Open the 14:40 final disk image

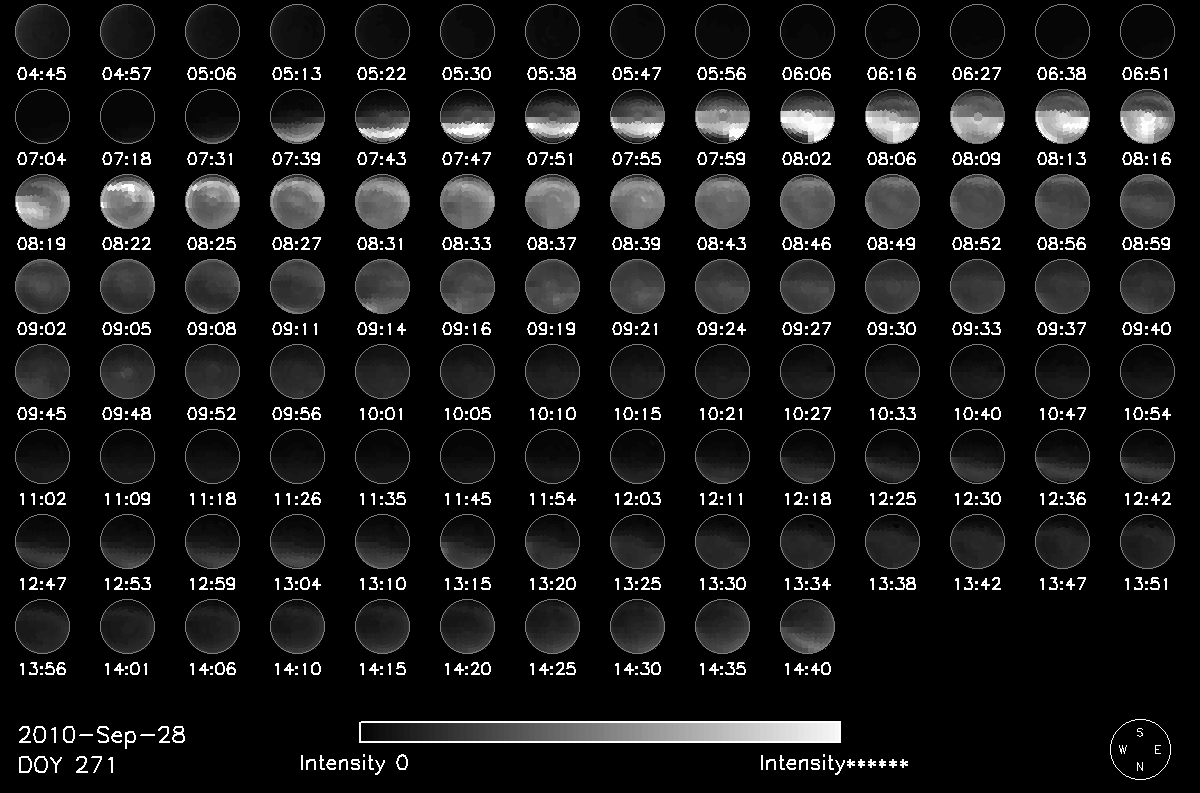tap(807, 627)
